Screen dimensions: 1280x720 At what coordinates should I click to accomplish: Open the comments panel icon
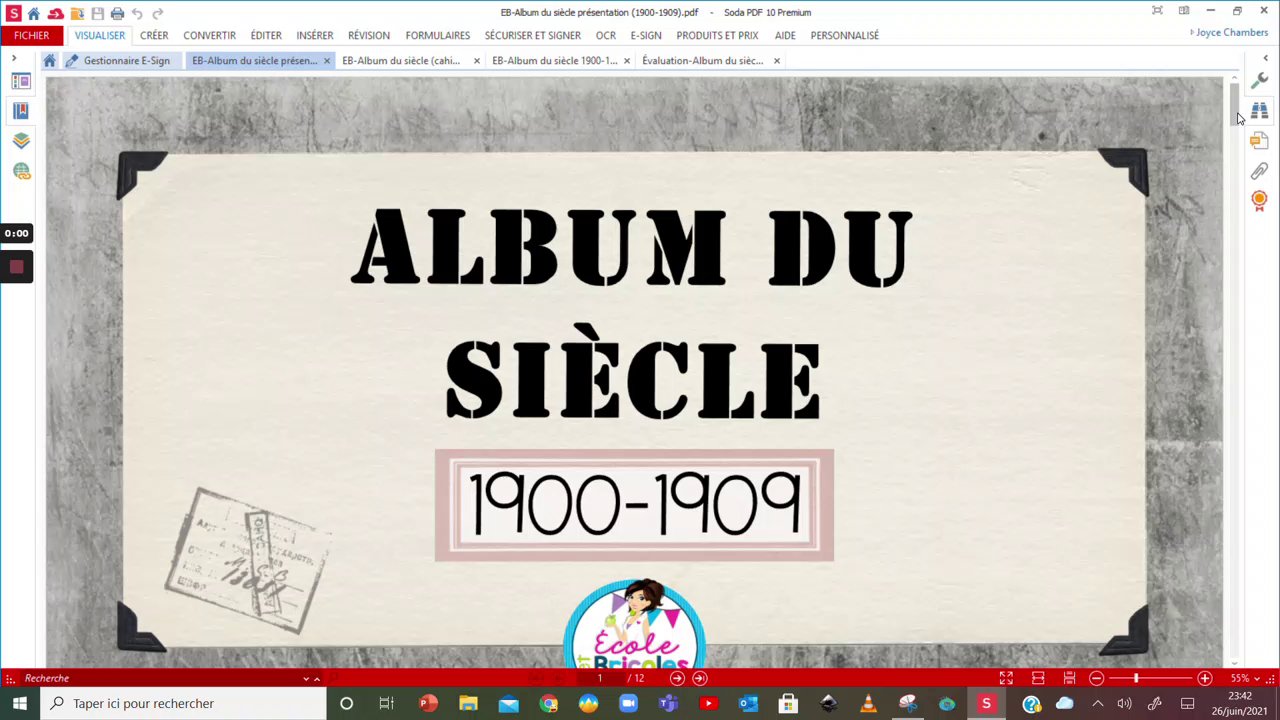coord(1259,141)
